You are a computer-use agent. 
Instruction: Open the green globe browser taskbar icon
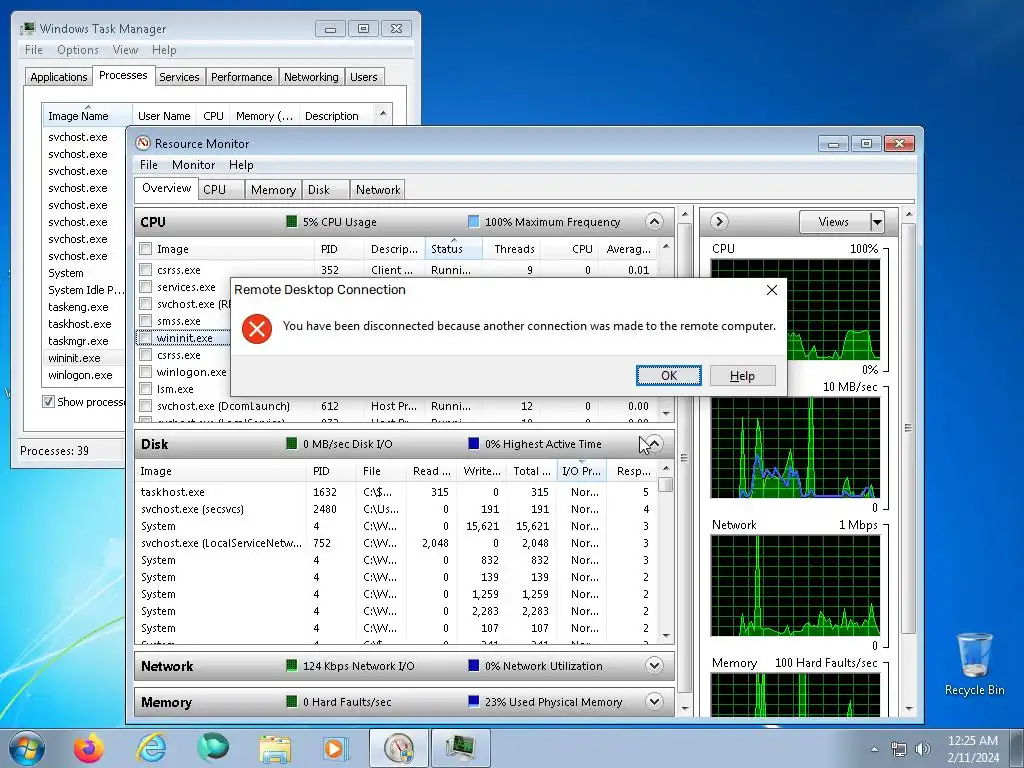(213, 748)
